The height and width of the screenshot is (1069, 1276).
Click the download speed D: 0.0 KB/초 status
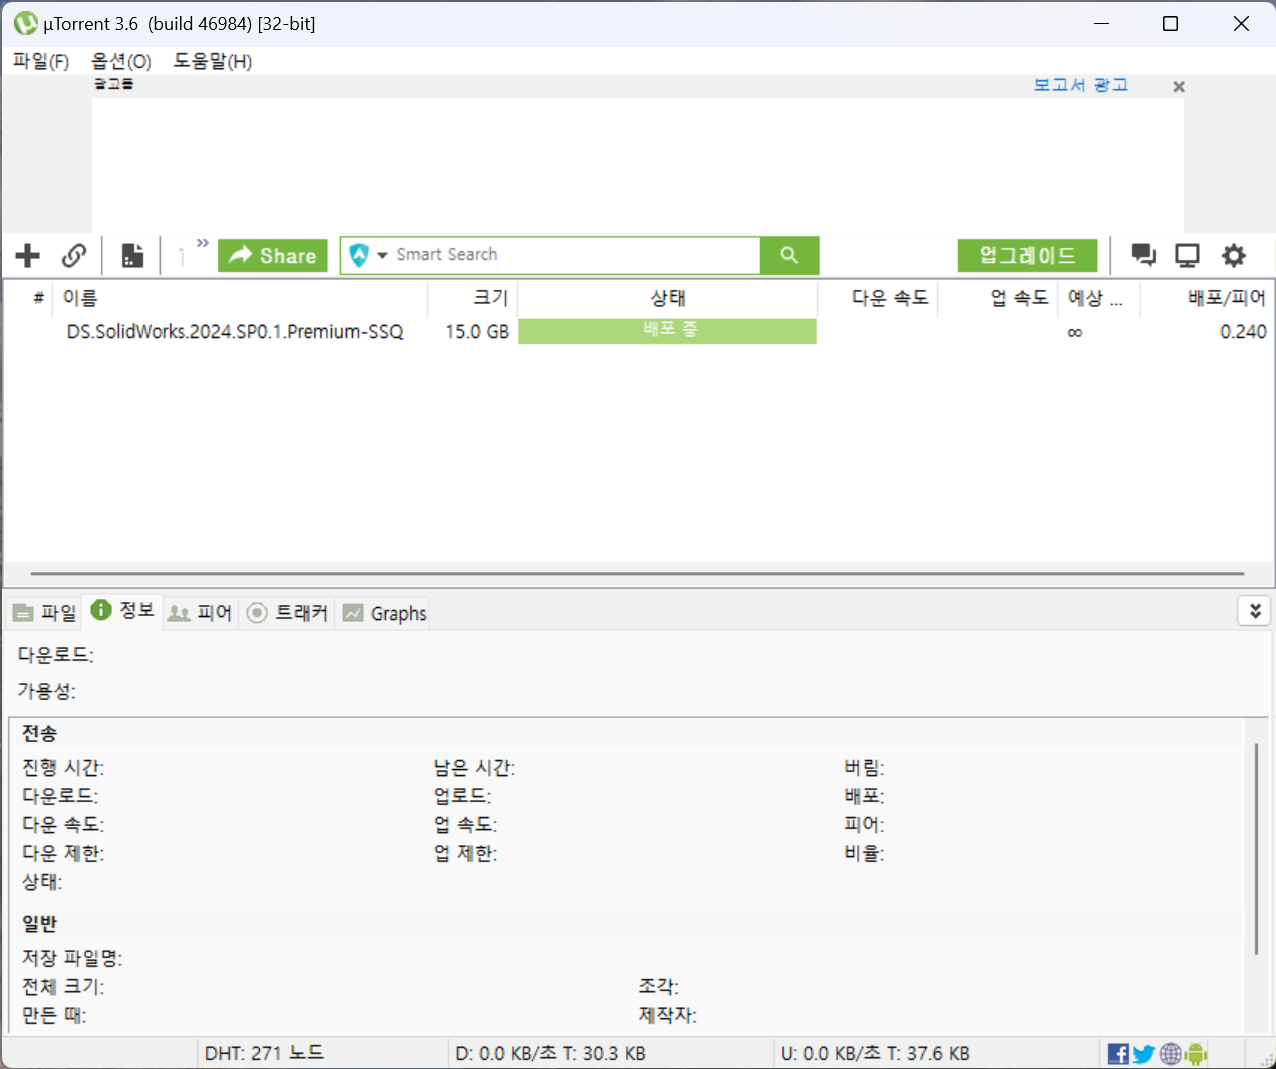pos(550,1053)
